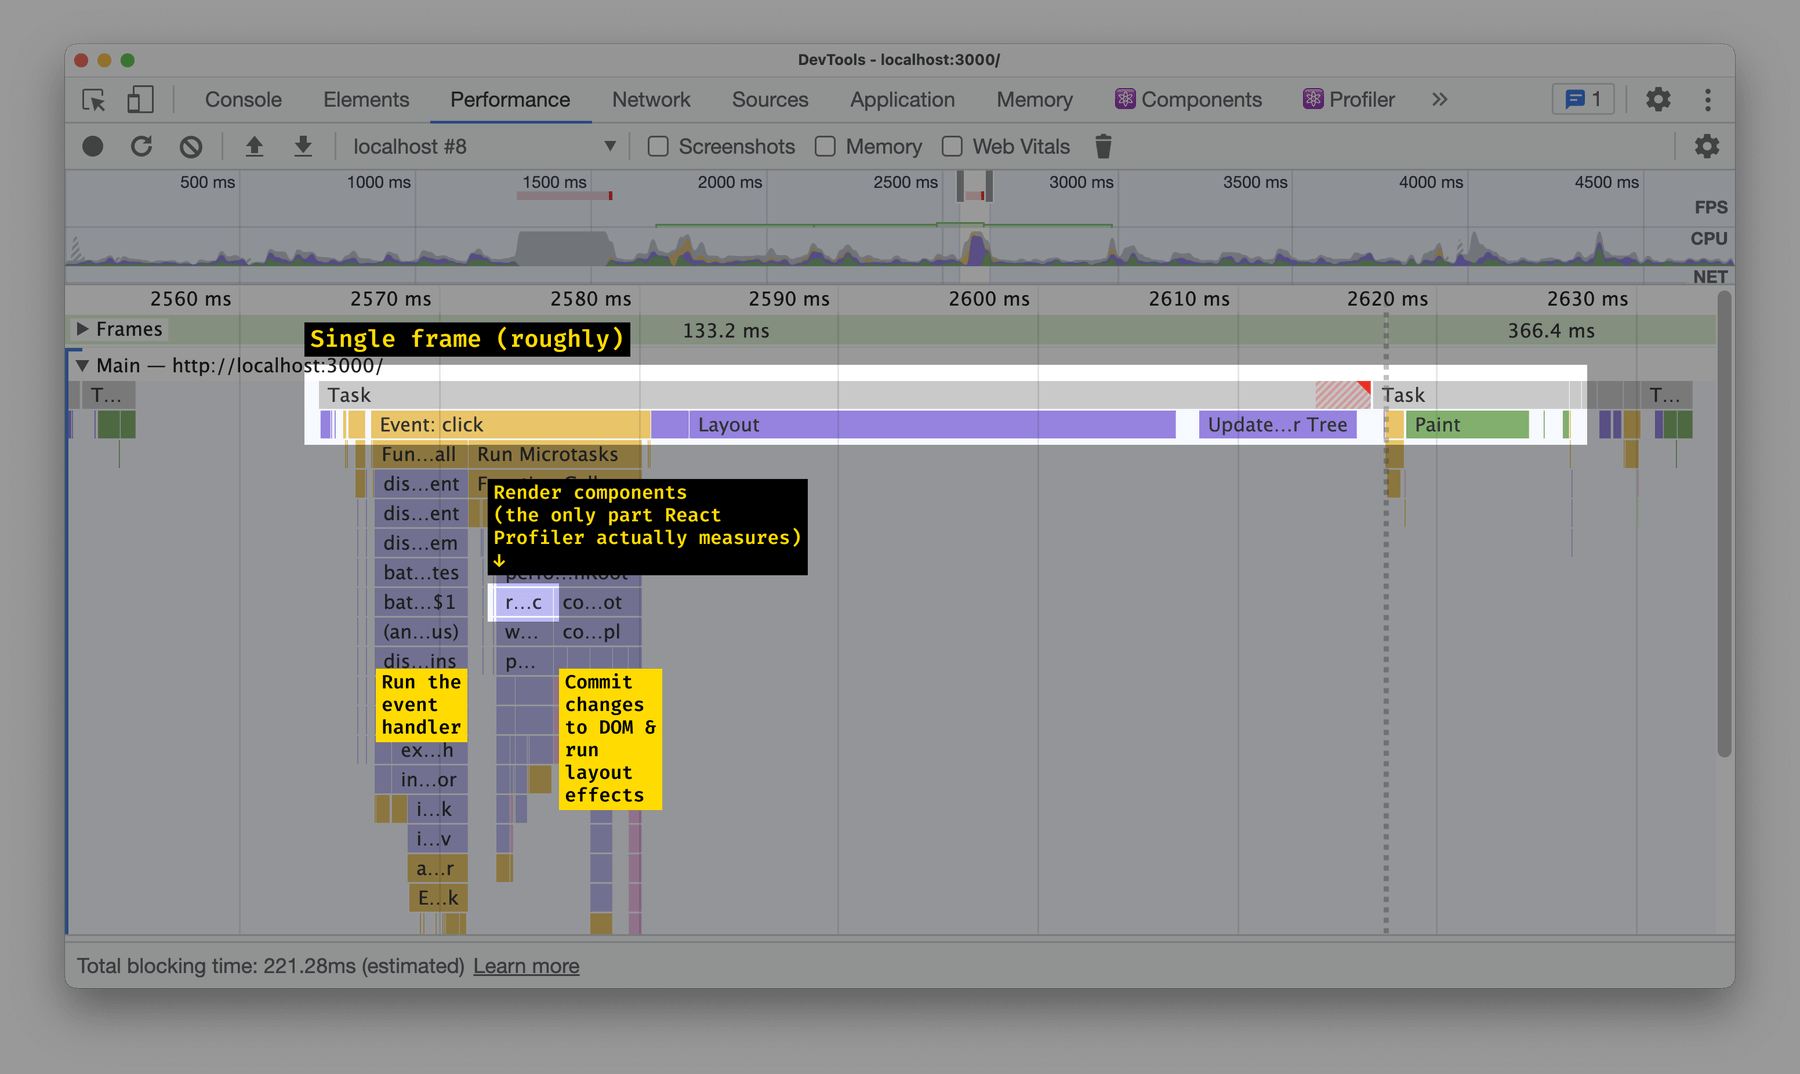Viewport: 1800px width, 1074px height.
Task: Toggle the device toolbar icon
Action: pyautogui.click(x=140, y=100)
